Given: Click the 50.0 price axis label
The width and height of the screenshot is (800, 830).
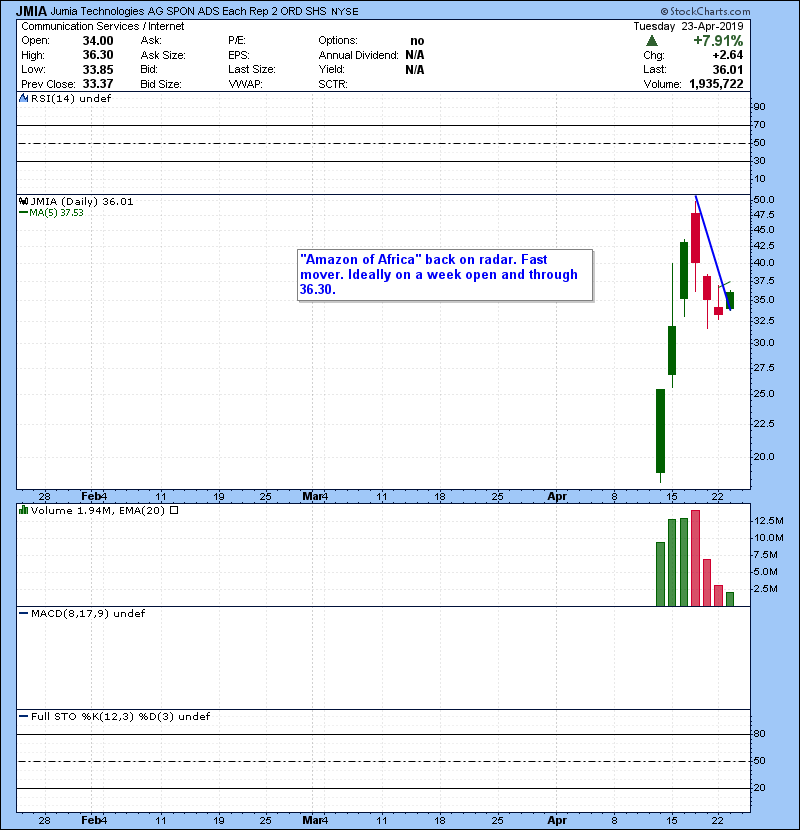Looking at the screenshot, I should coord(764,200).
